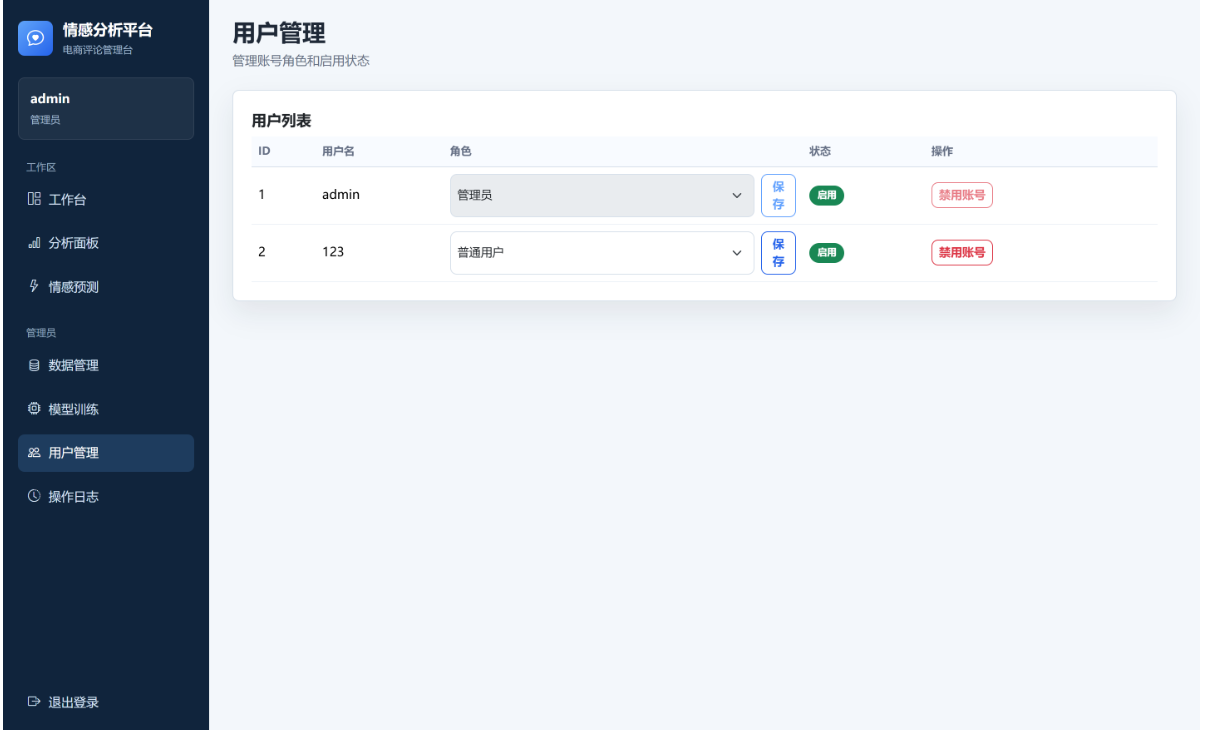The image size is (1215, 730).
Task: Click the chevron on user 123's role select
Action: click(737, 253)
